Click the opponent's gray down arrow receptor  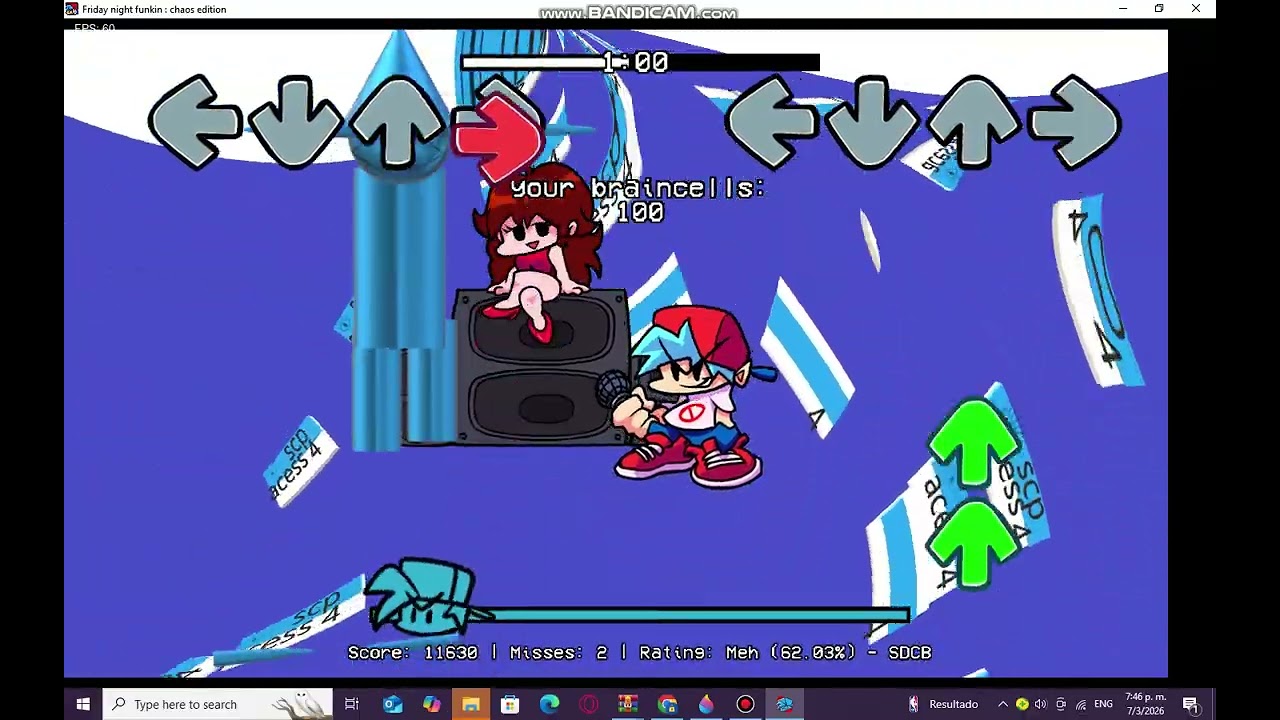coord(296,122)
